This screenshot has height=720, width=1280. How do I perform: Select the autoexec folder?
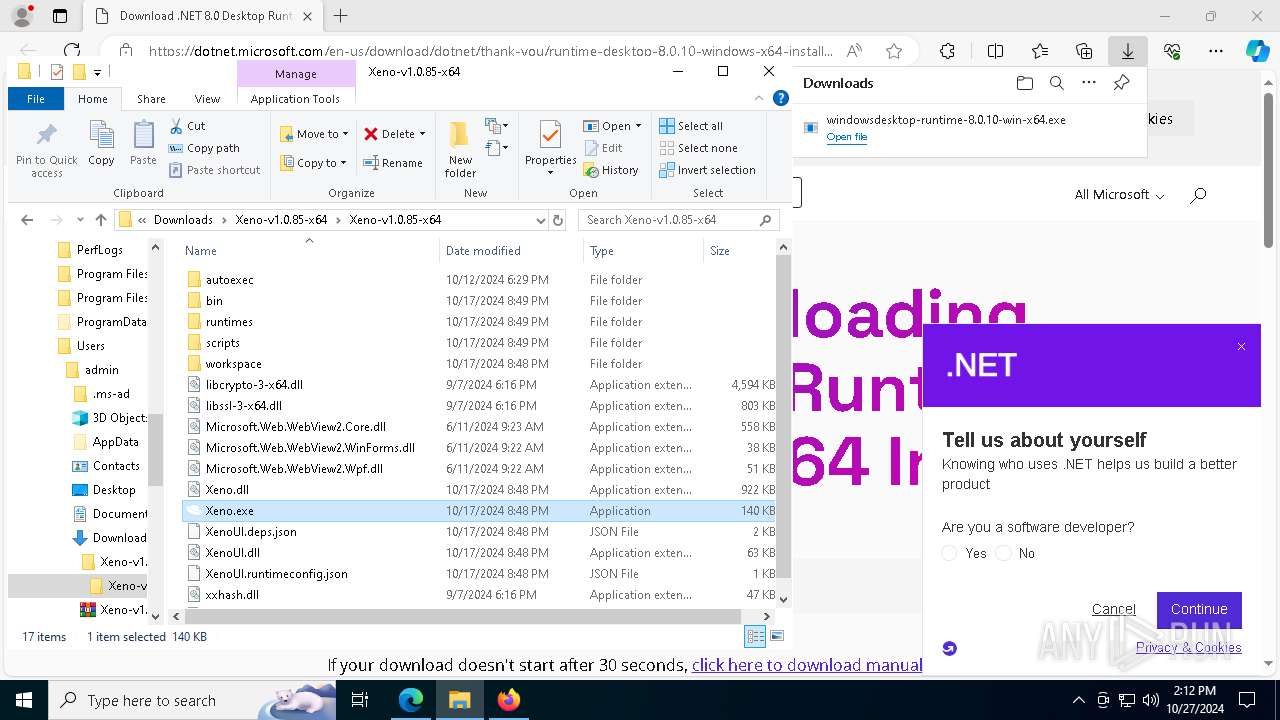479,280
